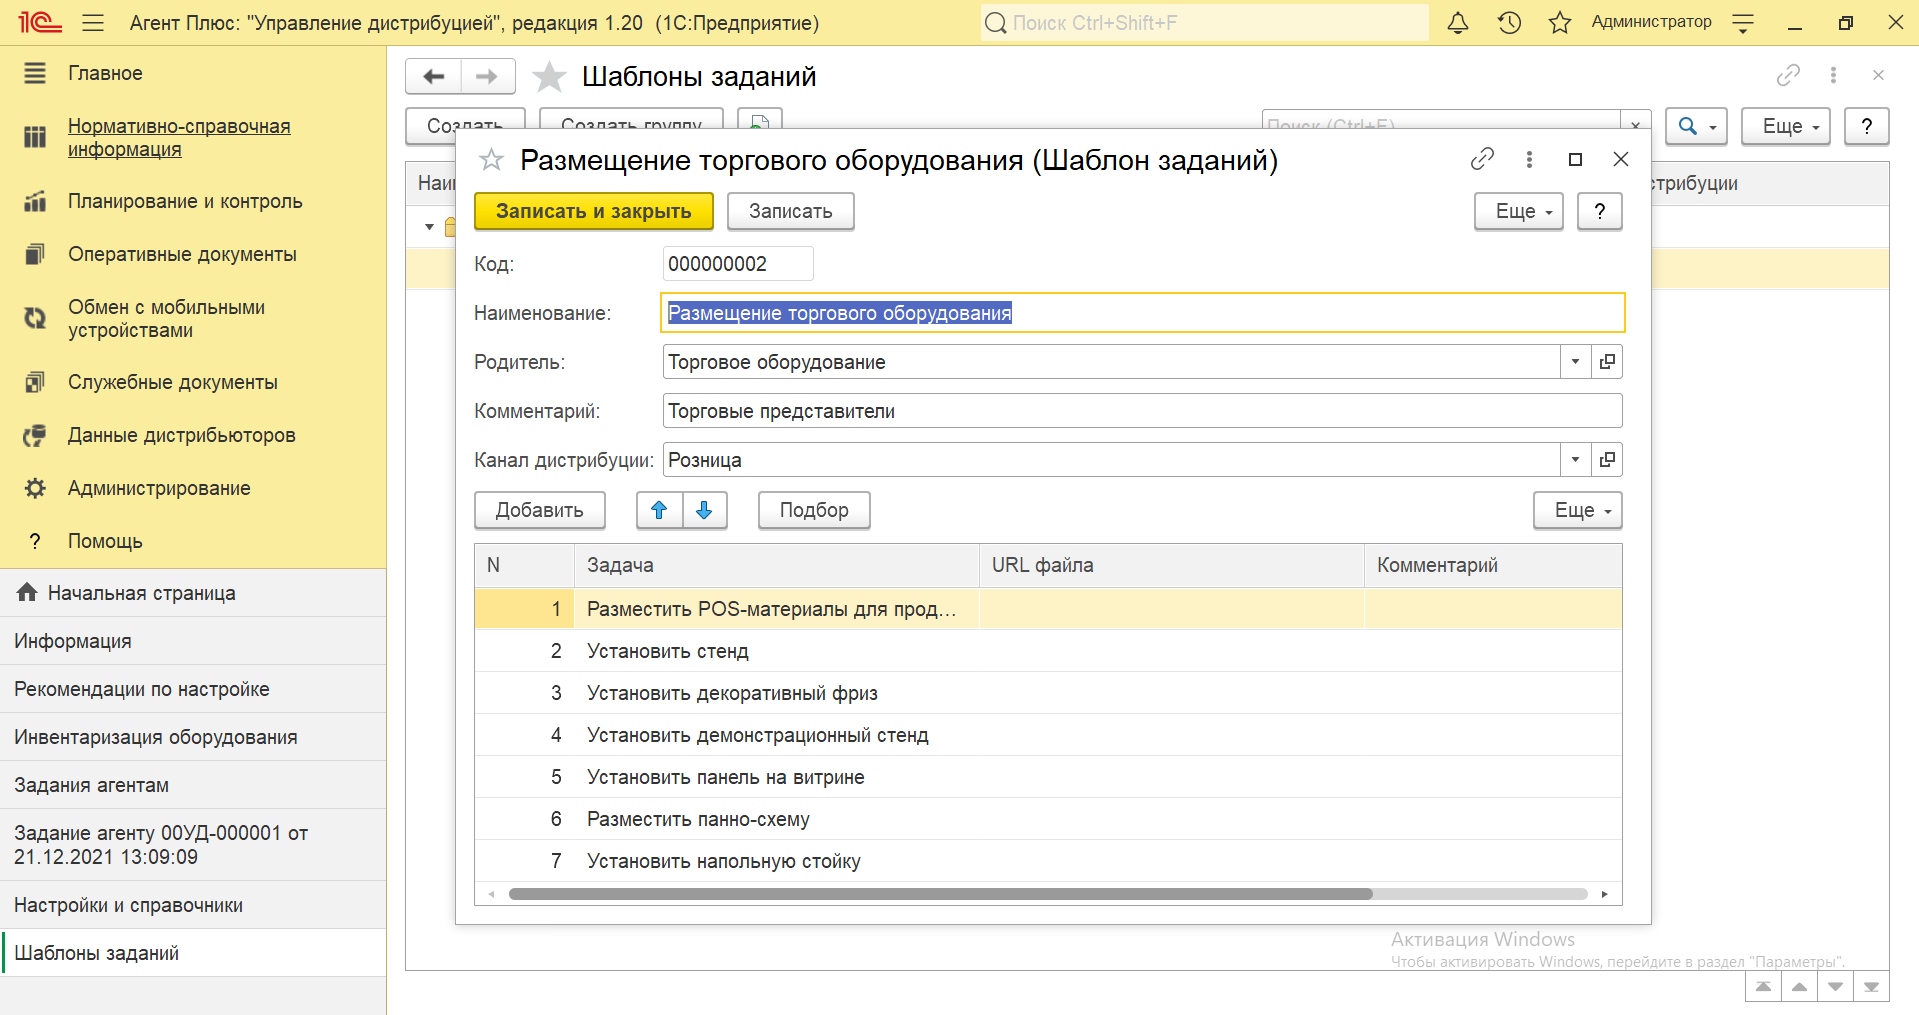
Task: Star the task template dialog as favorite
Action: coord(491,160)
